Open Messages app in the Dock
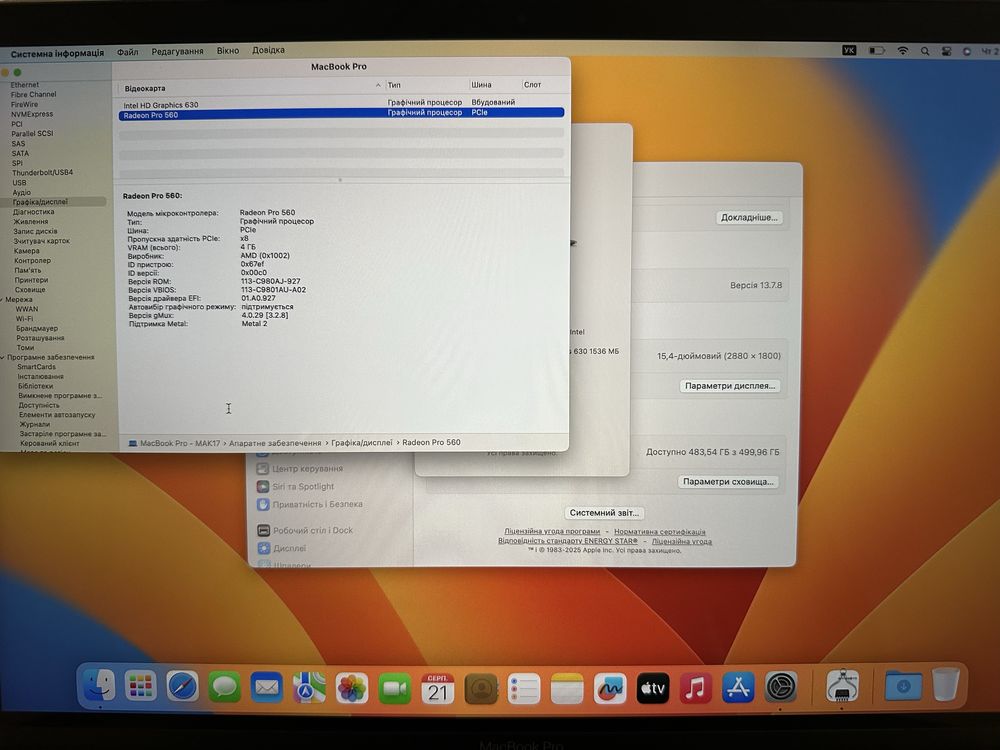 (224, 687)
